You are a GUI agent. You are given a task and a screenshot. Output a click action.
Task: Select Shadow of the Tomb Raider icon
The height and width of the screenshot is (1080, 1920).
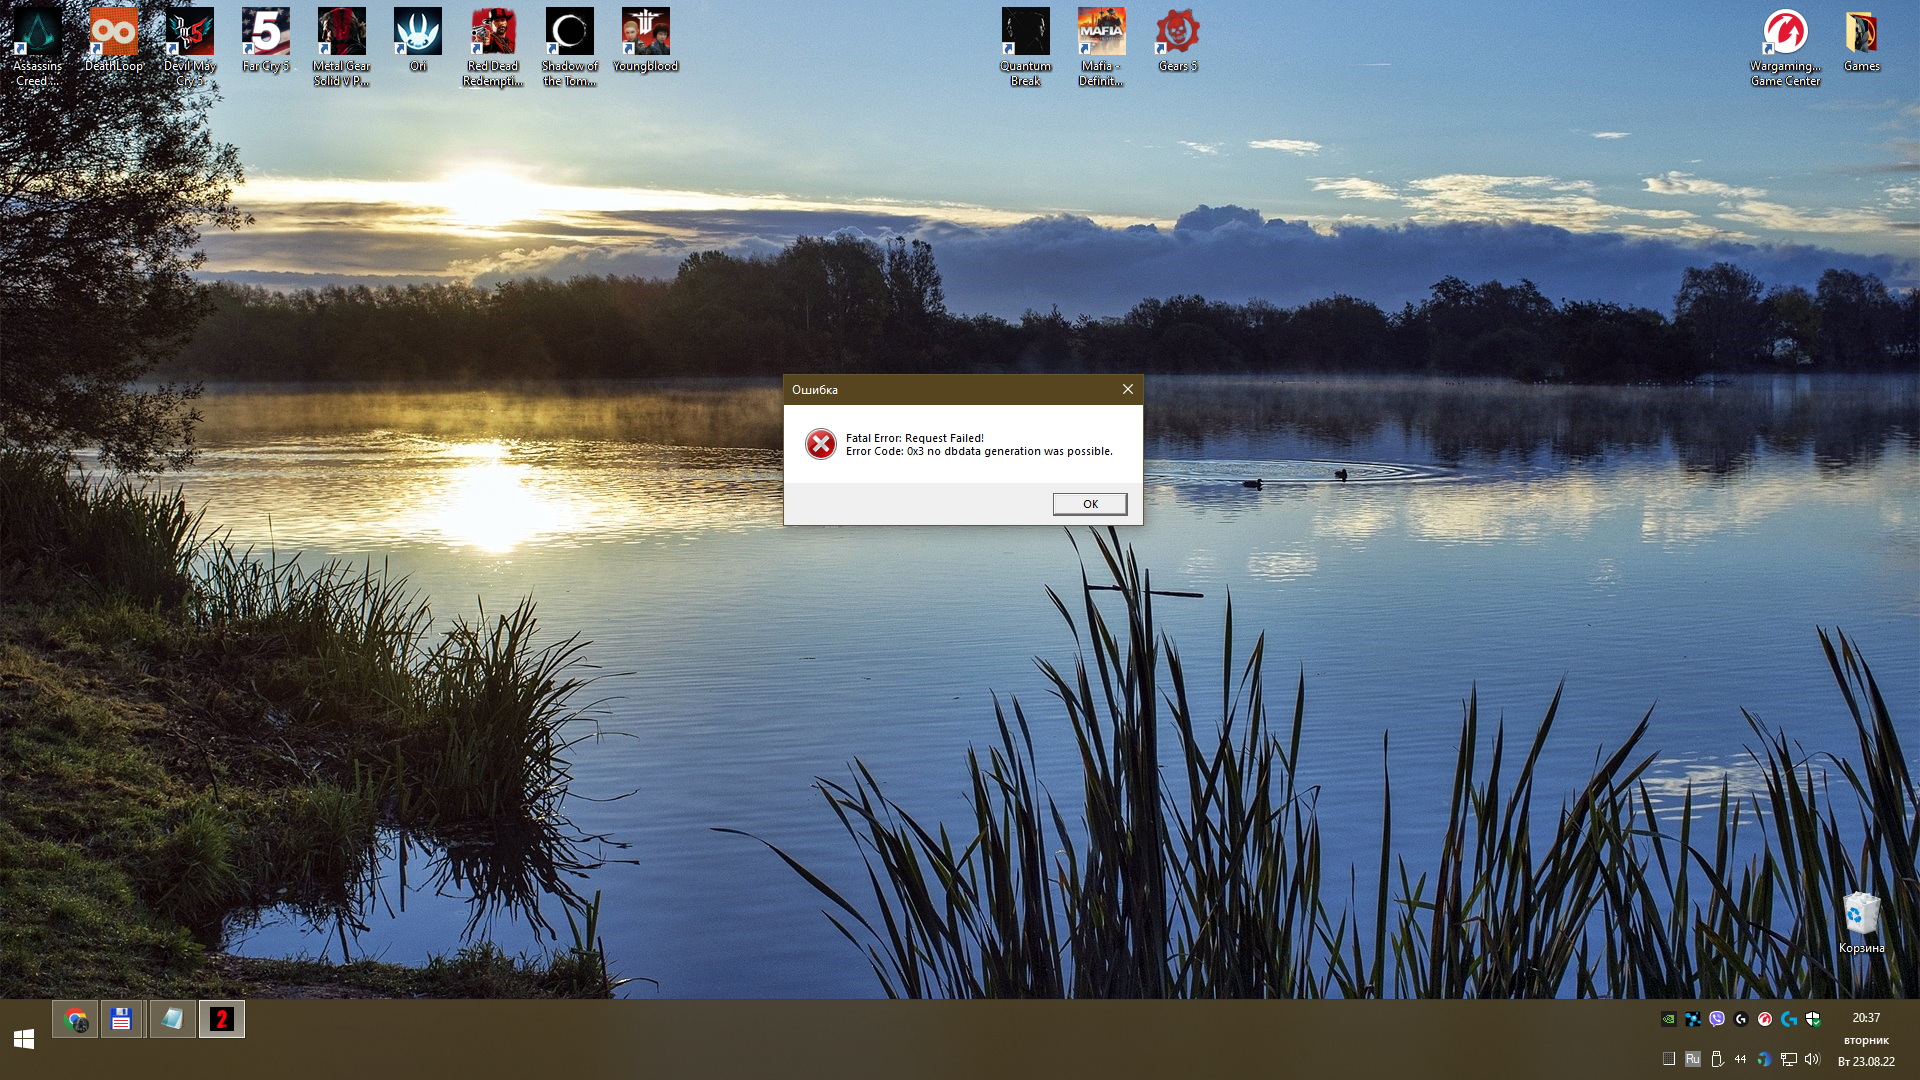tap(569, 47)
